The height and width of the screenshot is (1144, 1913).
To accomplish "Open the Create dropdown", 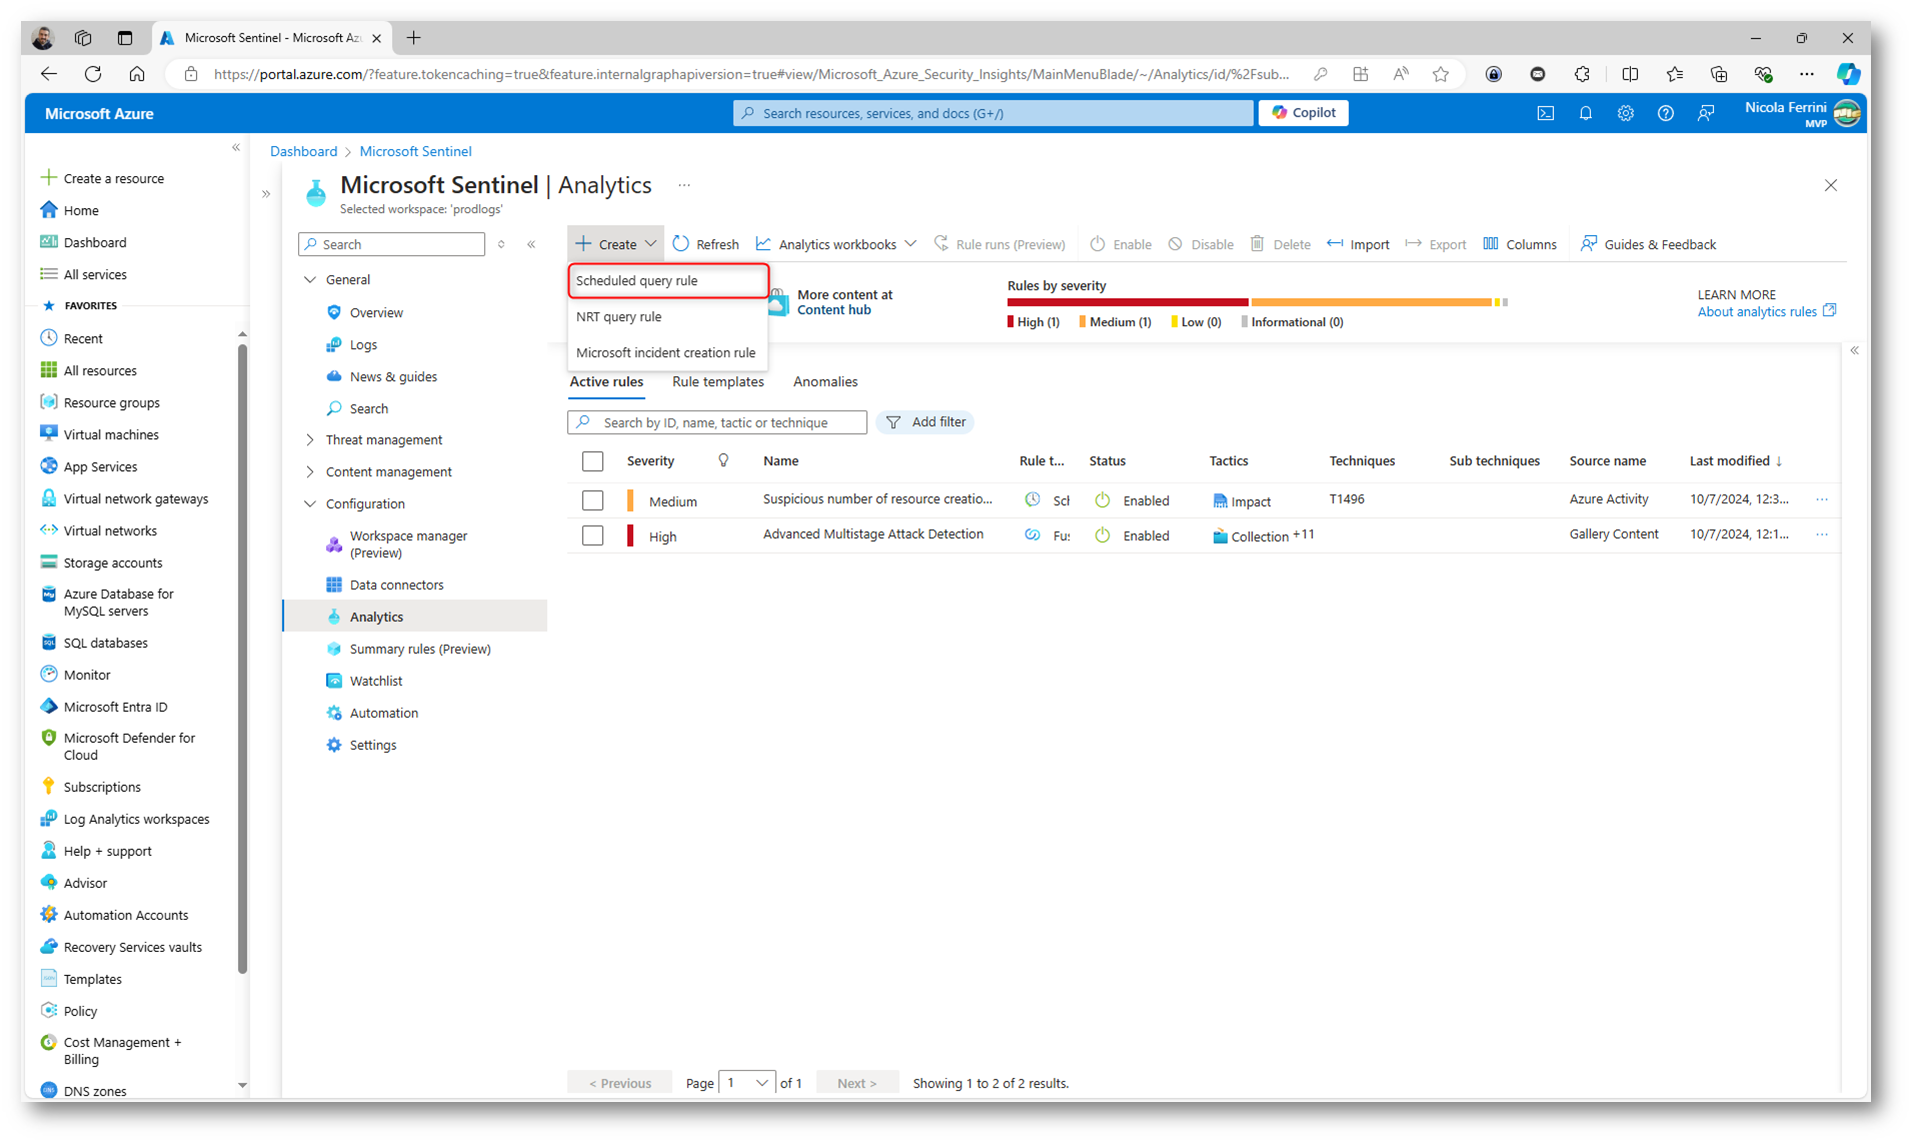I will (616, 244).
